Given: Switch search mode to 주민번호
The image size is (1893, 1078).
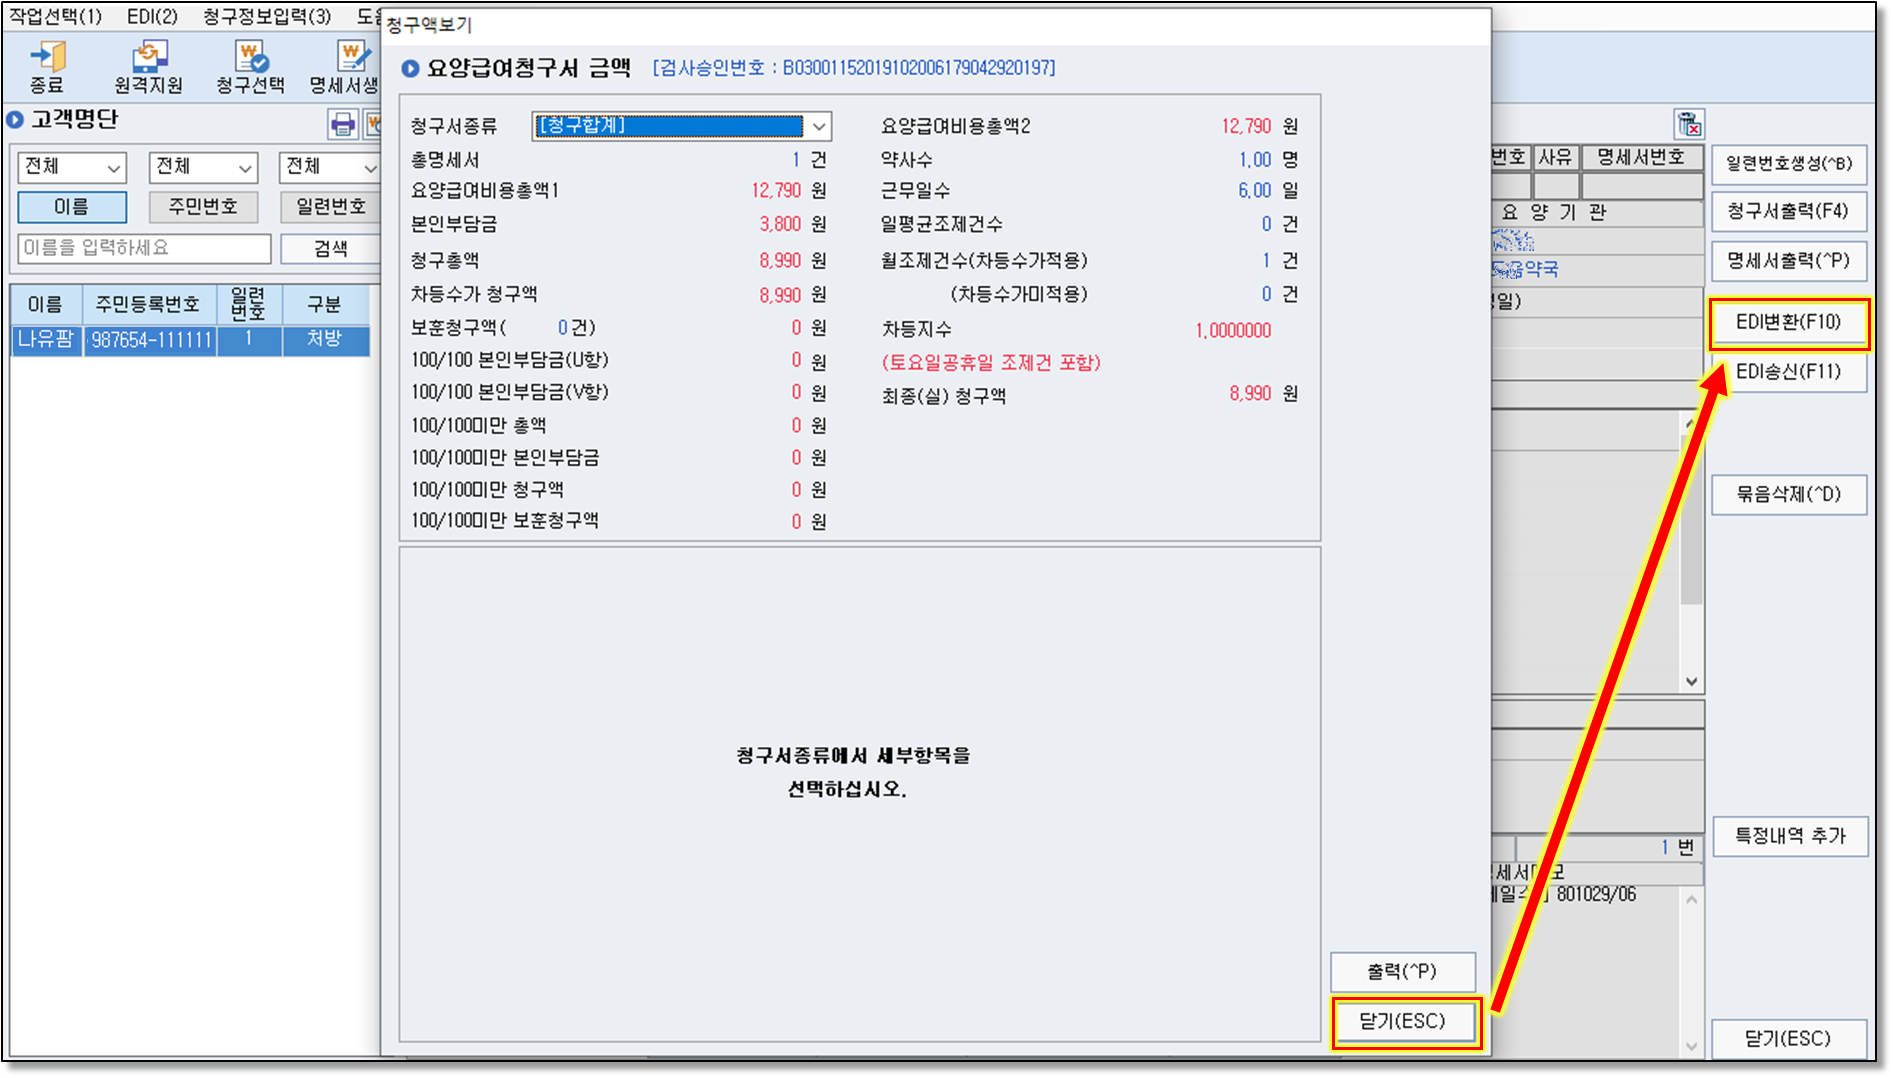Looking at the screenshot, I should (x=203, y=207).
